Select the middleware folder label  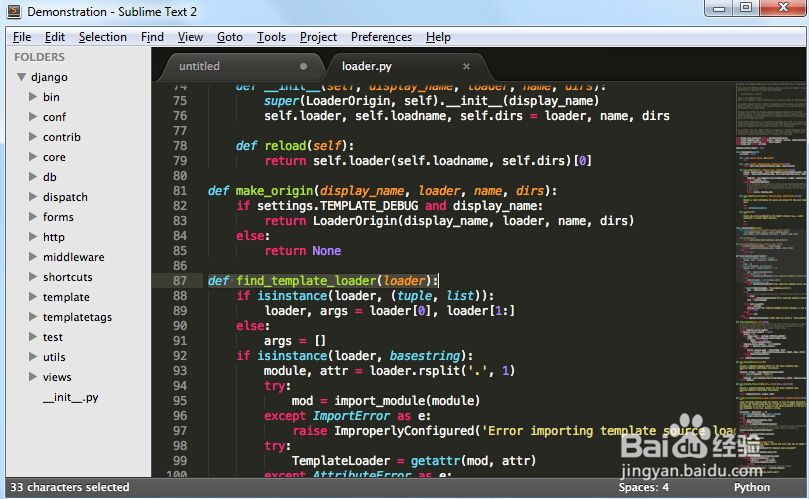click(x=74, y=257)
